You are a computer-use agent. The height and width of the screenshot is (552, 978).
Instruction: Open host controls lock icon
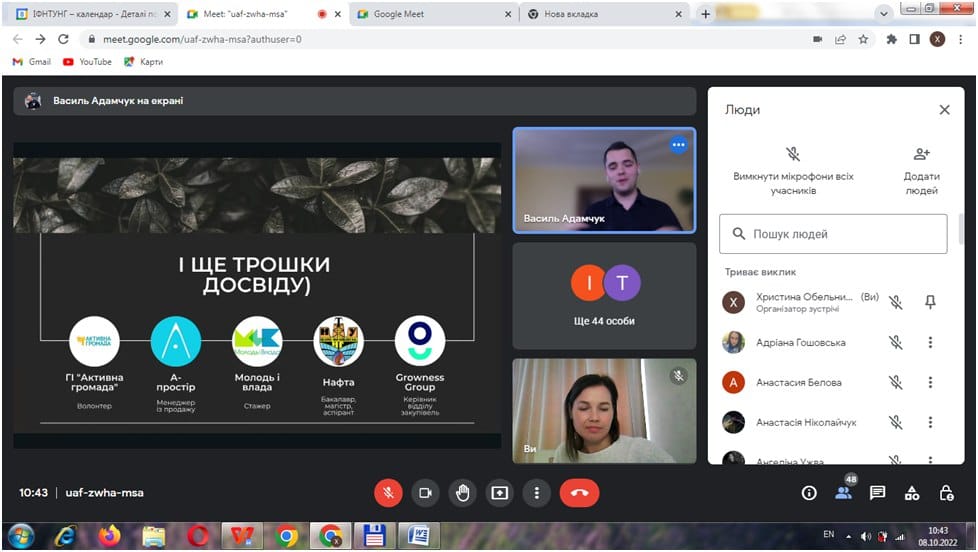click(946, 492)
